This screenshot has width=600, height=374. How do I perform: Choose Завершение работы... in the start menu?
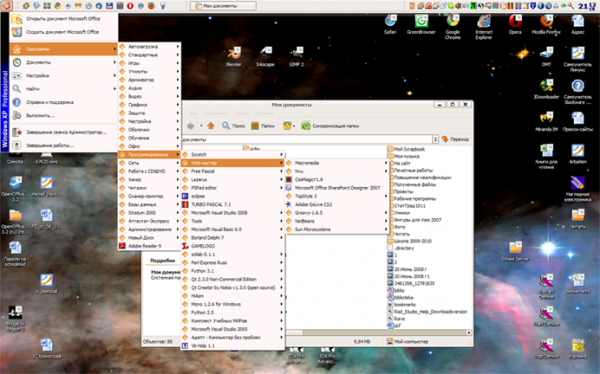pyautogui.click(x=64, y=145)
